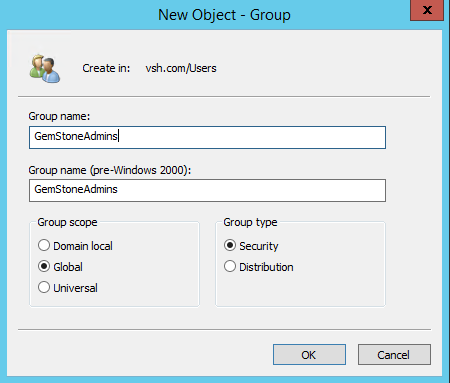450x383 pixels.
Task: Click the Group scope box heading
Action: (67, 222)
